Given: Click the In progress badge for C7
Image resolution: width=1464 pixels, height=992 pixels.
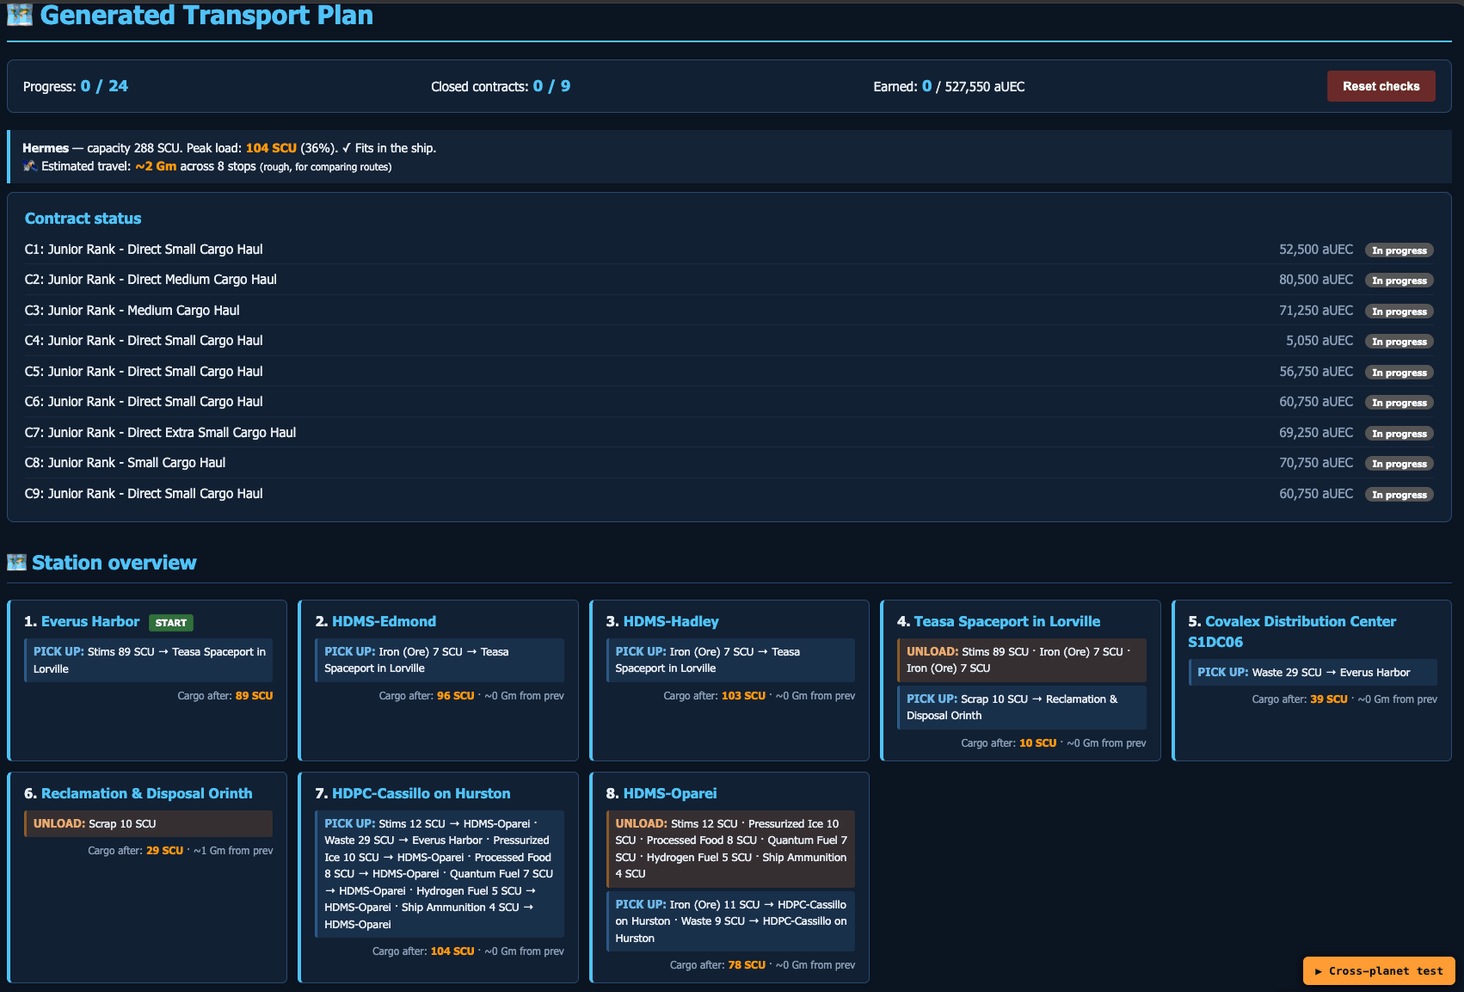Looking at the screenshot, I should tap(1399, 433).
